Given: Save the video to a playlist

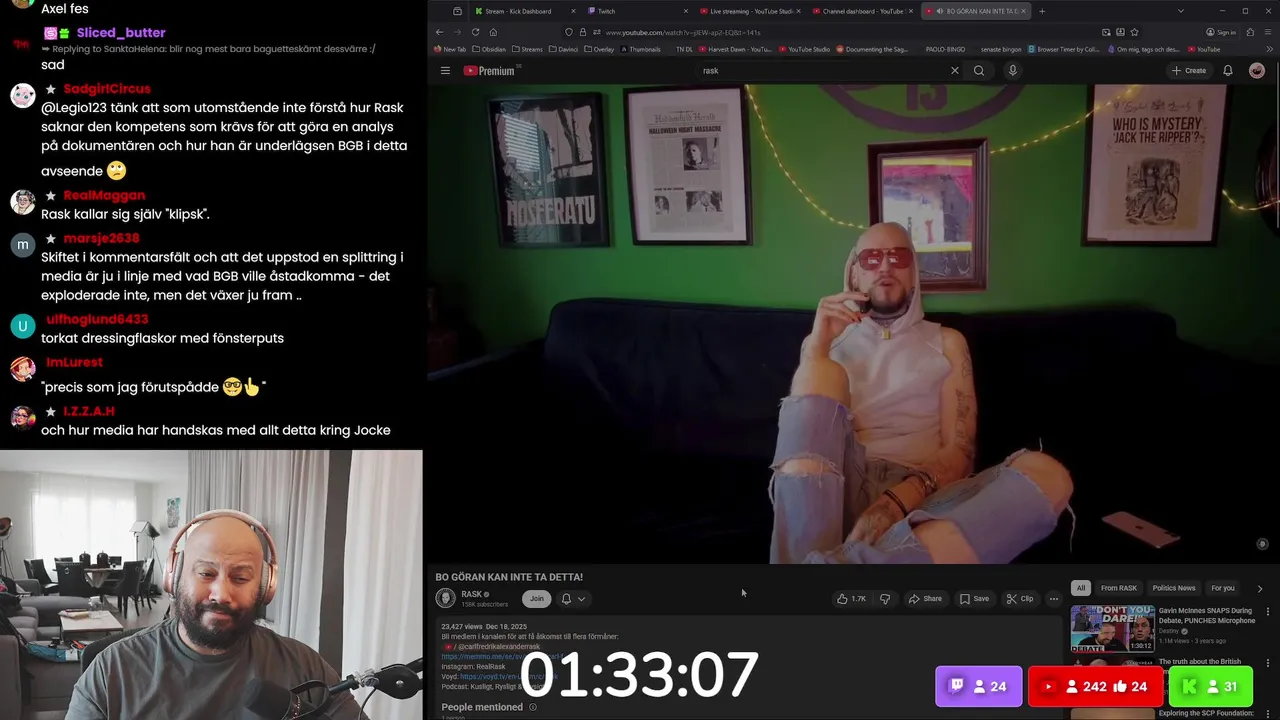Looking at the screenshot, I should pos(974,599).
